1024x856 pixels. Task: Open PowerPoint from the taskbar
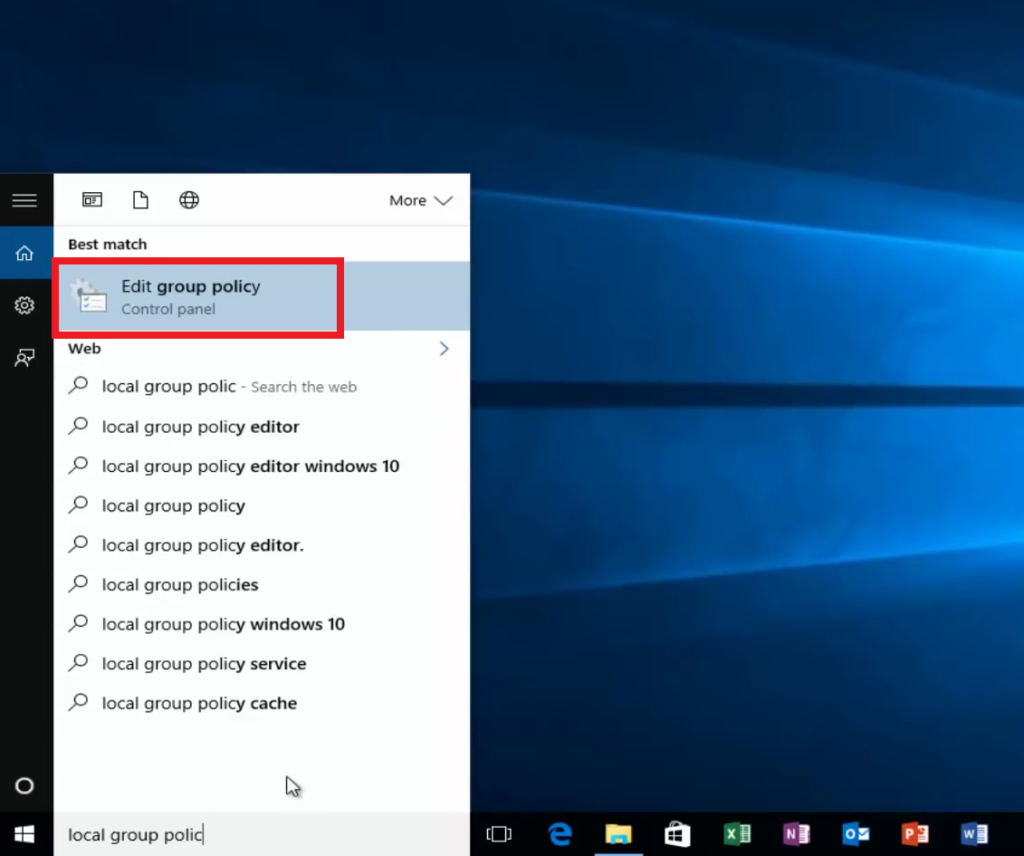click(914, 834)
